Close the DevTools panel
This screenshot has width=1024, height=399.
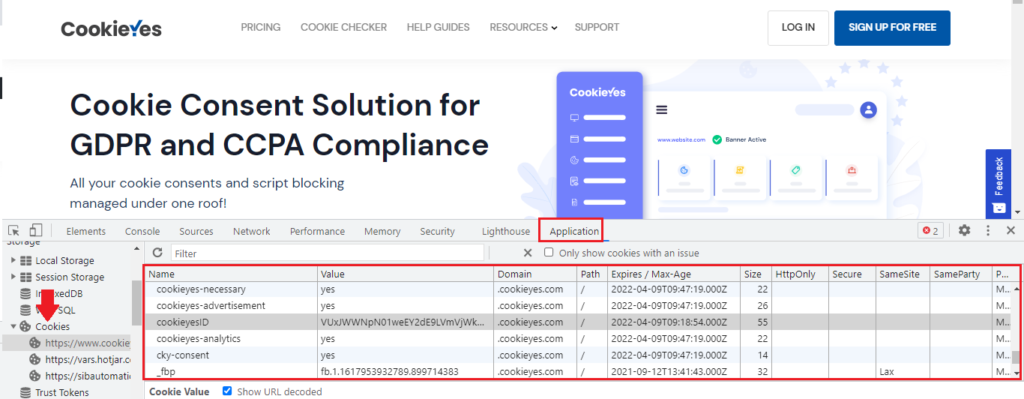1010,230
